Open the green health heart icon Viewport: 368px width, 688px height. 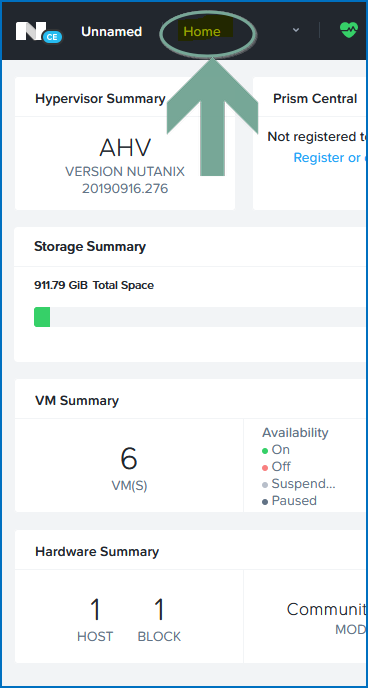(x=349, y=30)
